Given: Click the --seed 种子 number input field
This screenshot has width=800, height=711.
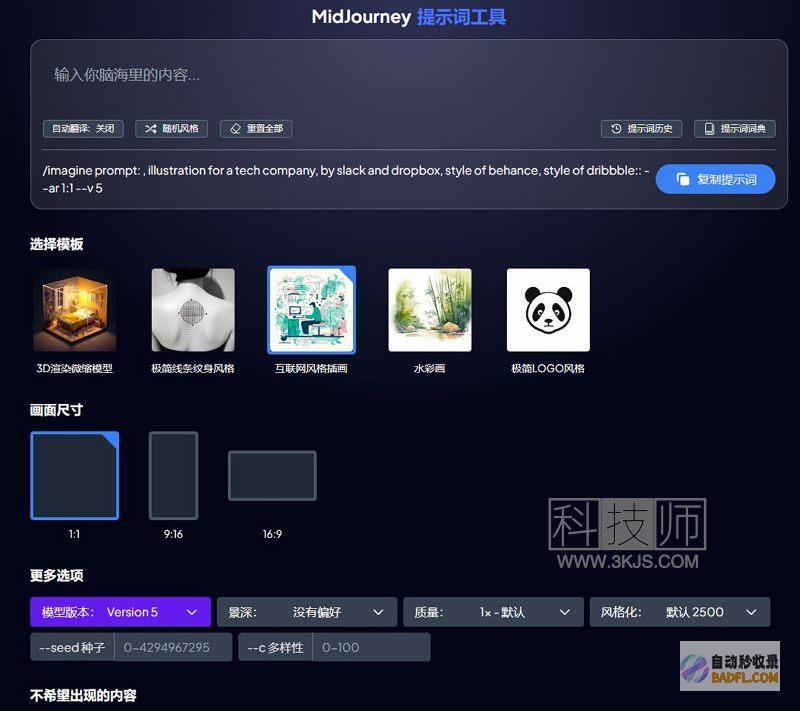Looking at the screenshot, I should coord(173,647).
